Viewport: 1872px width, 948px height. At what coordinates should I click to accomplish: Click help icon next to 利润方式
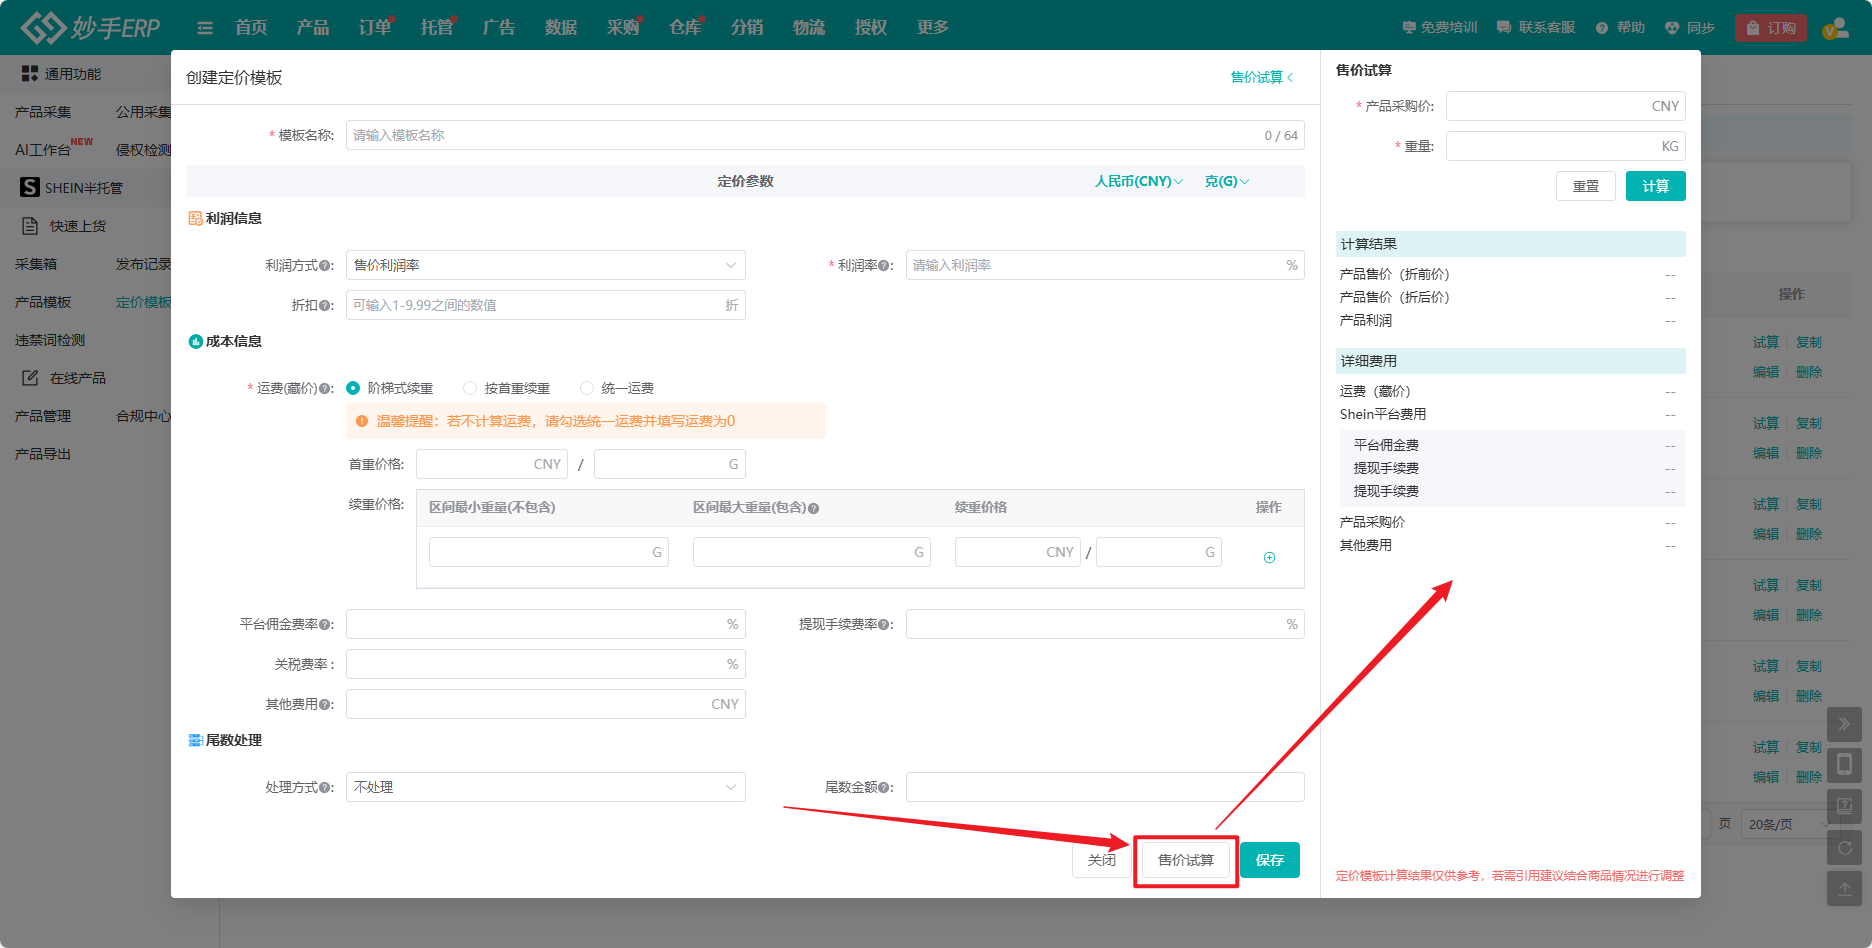pyautogui.click(x=326, y=266)
